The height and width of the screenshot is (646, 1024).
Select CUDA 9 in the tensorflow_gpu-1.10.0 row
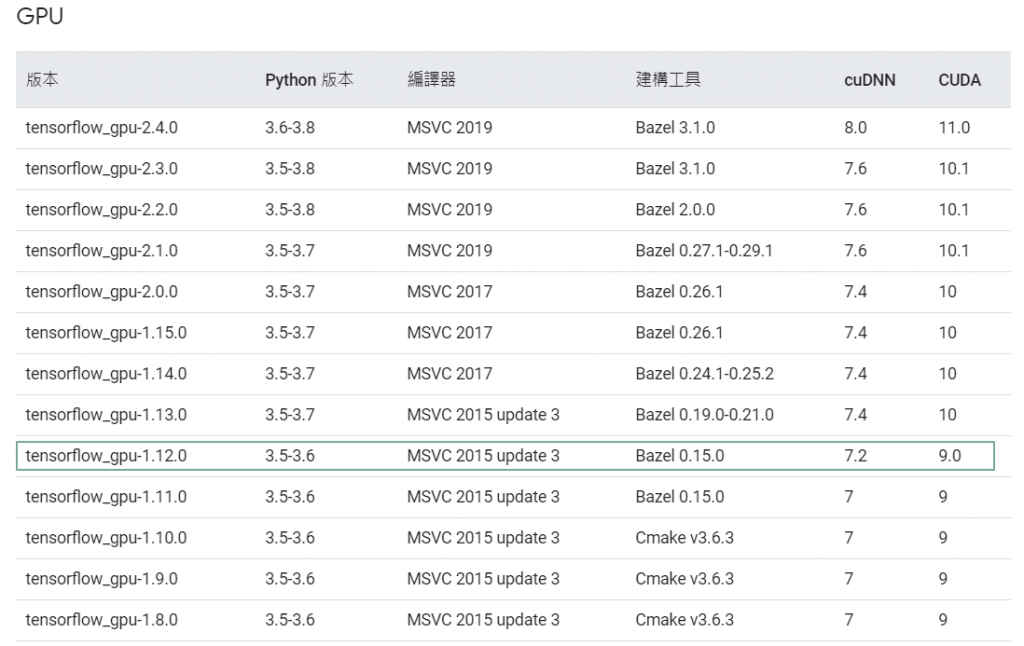point(943,538)
